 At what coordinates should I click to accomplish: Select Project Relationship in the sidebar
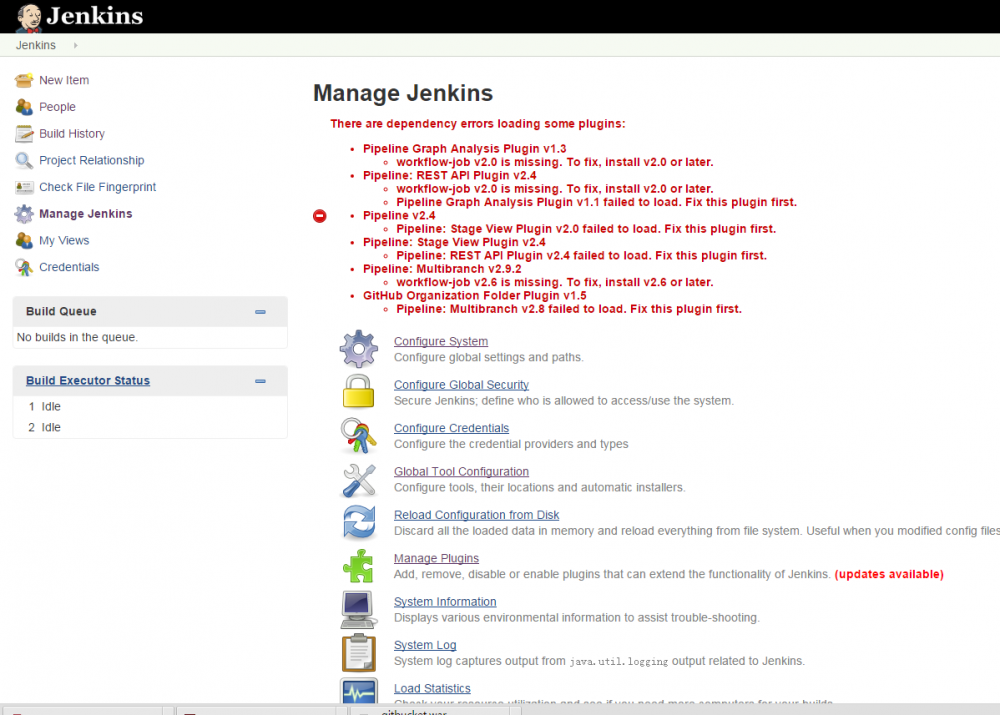tap(92, 161)
